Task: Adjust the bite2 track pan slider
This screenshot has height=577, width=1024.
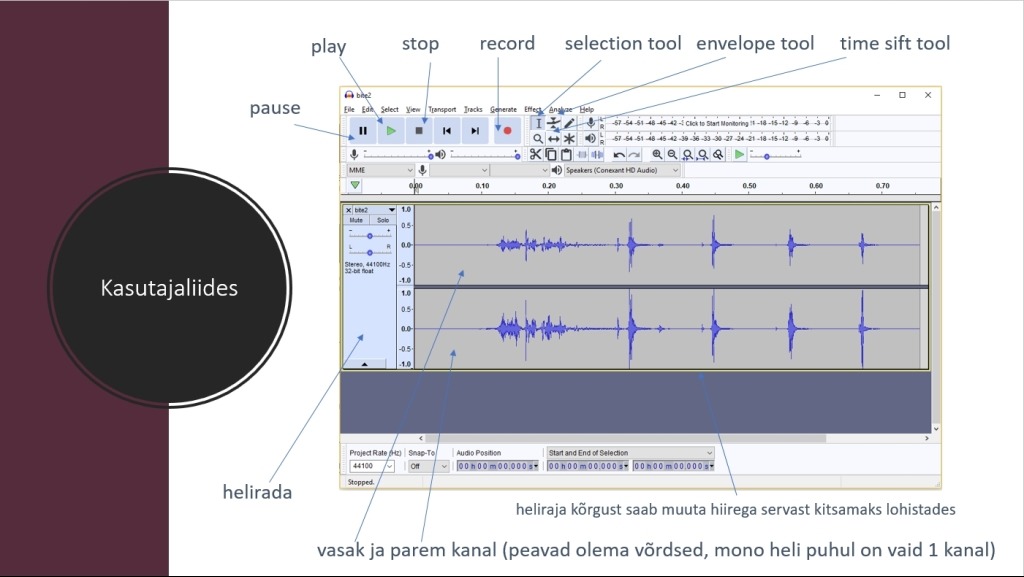Action: (370, 252)
